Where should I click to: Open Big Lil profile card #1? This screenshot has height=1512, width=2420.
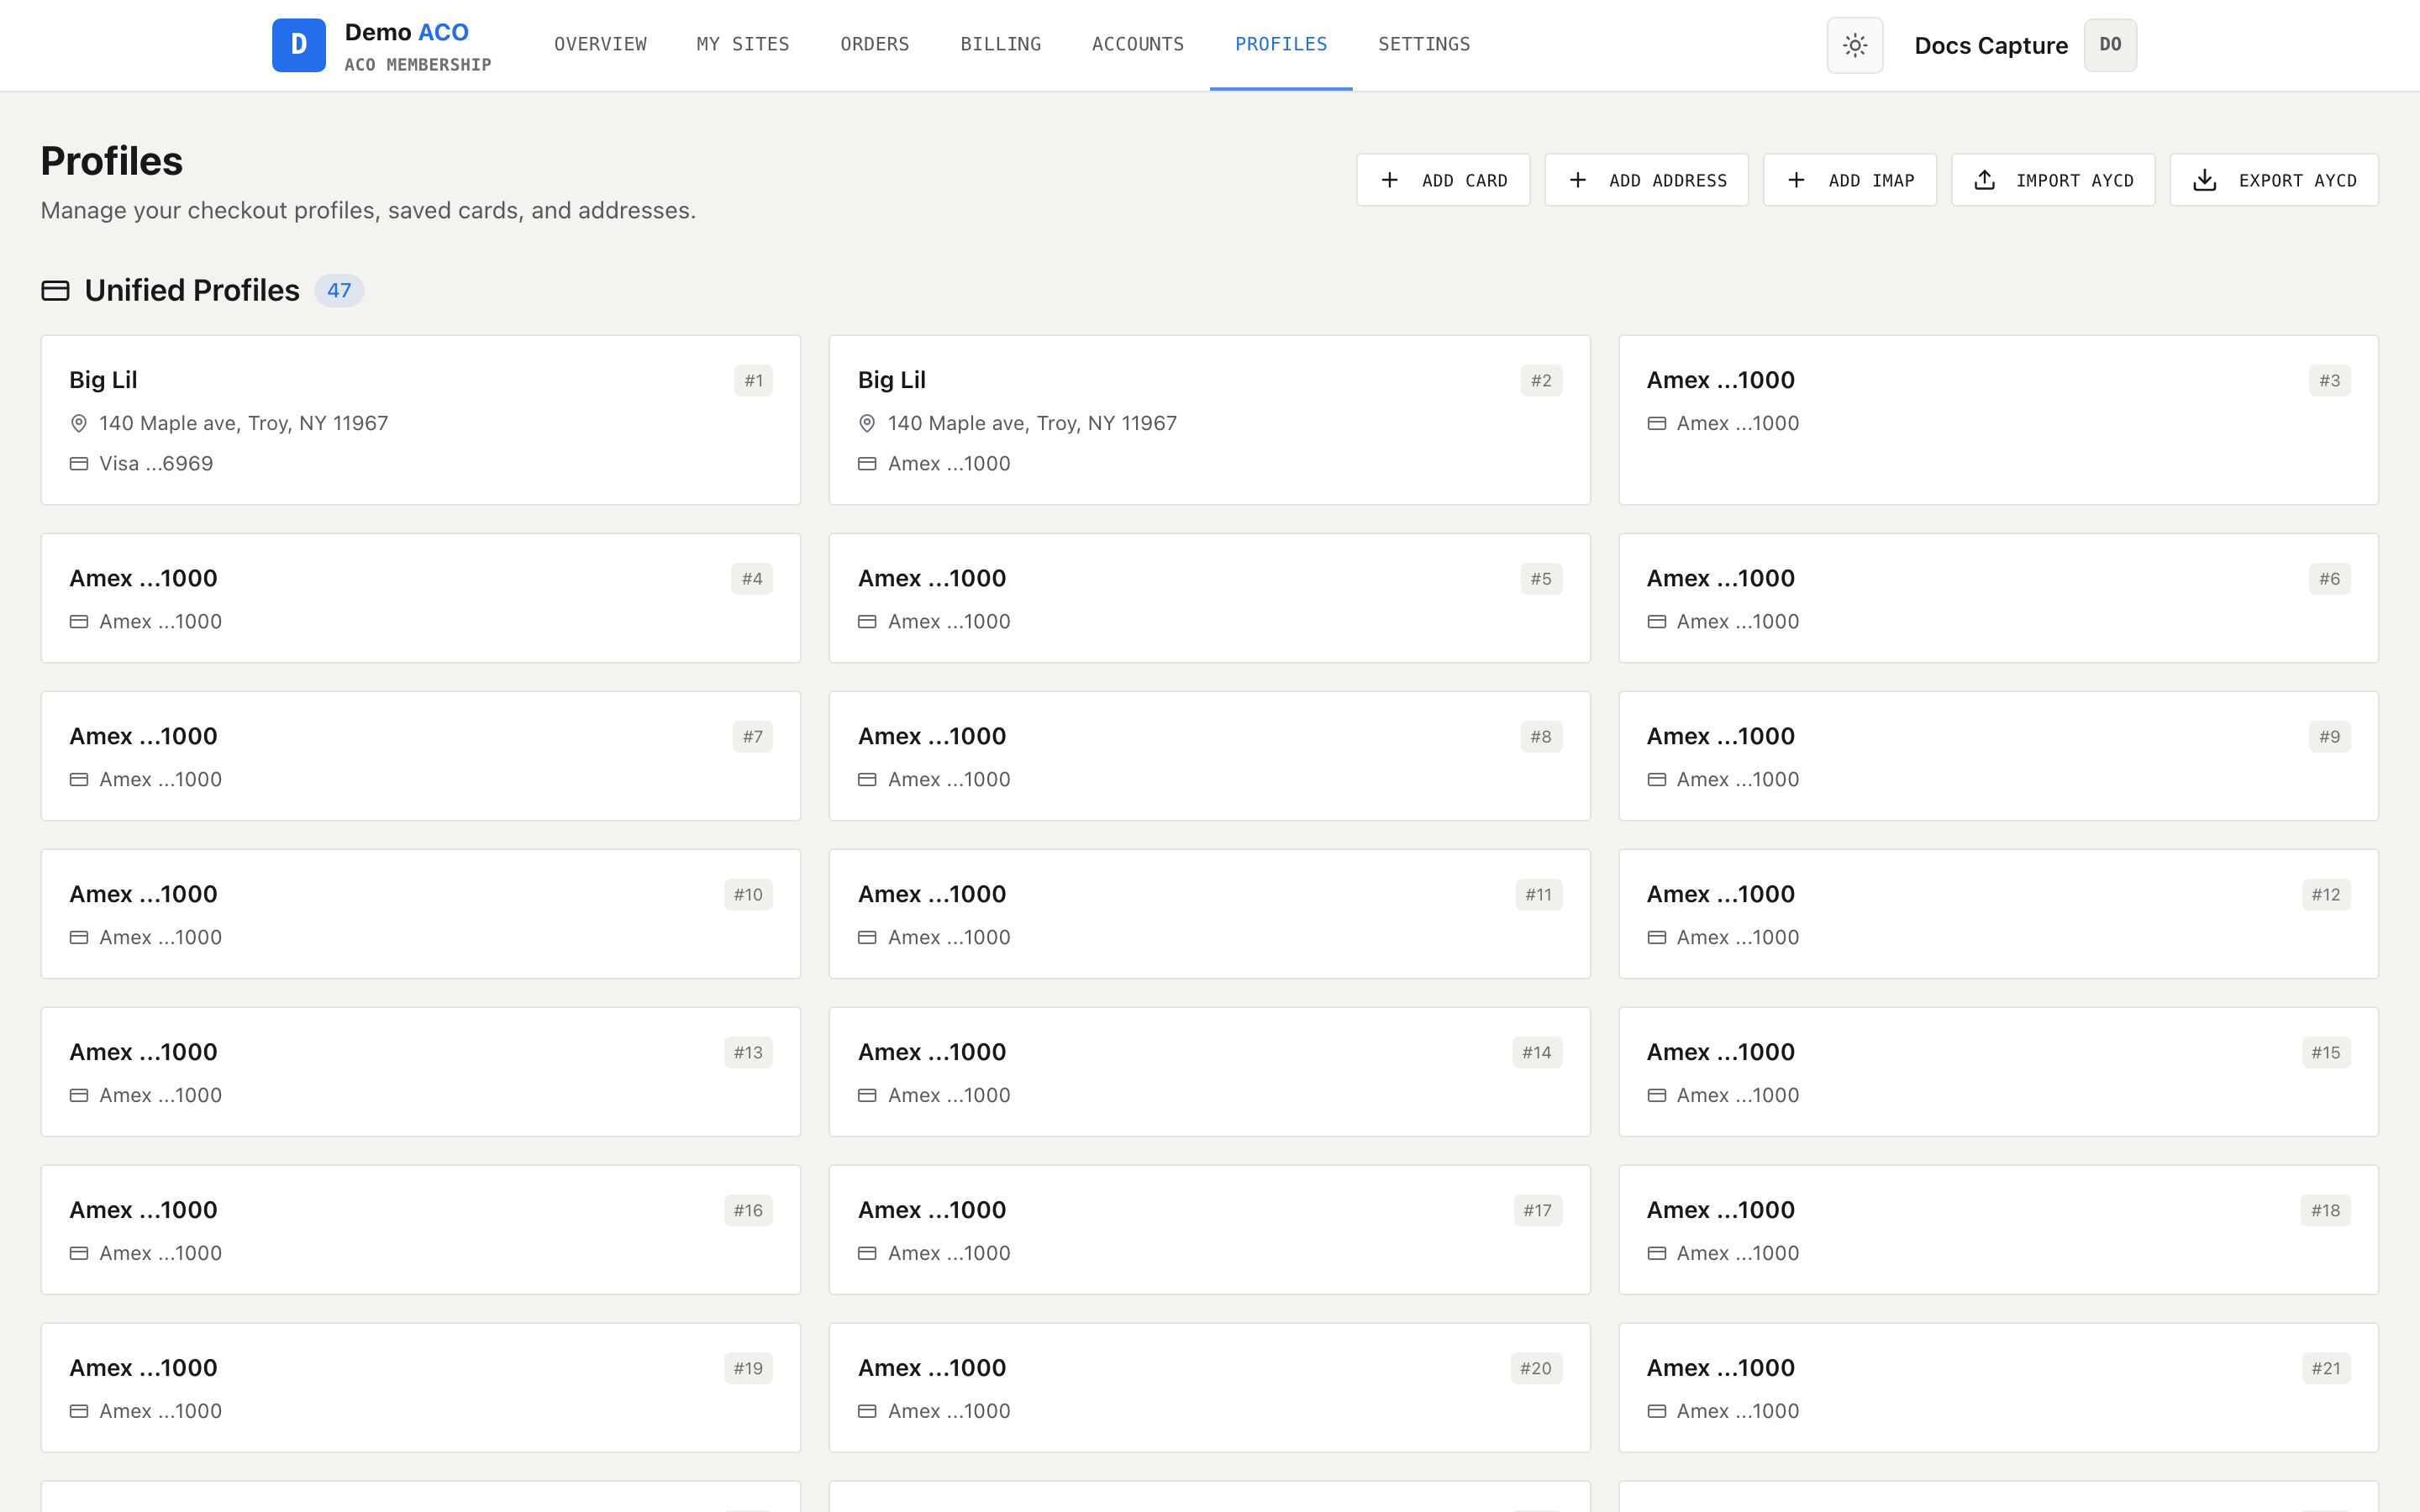click(x=421, y=420)
